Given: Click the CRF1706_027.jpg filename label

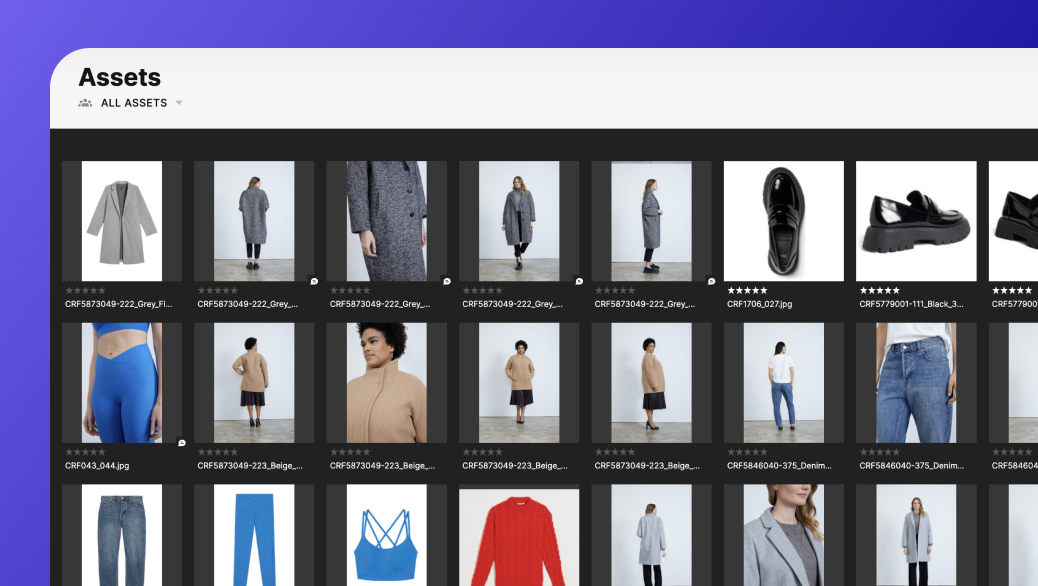Looking at the screenshot, I should tap(759, 304).
